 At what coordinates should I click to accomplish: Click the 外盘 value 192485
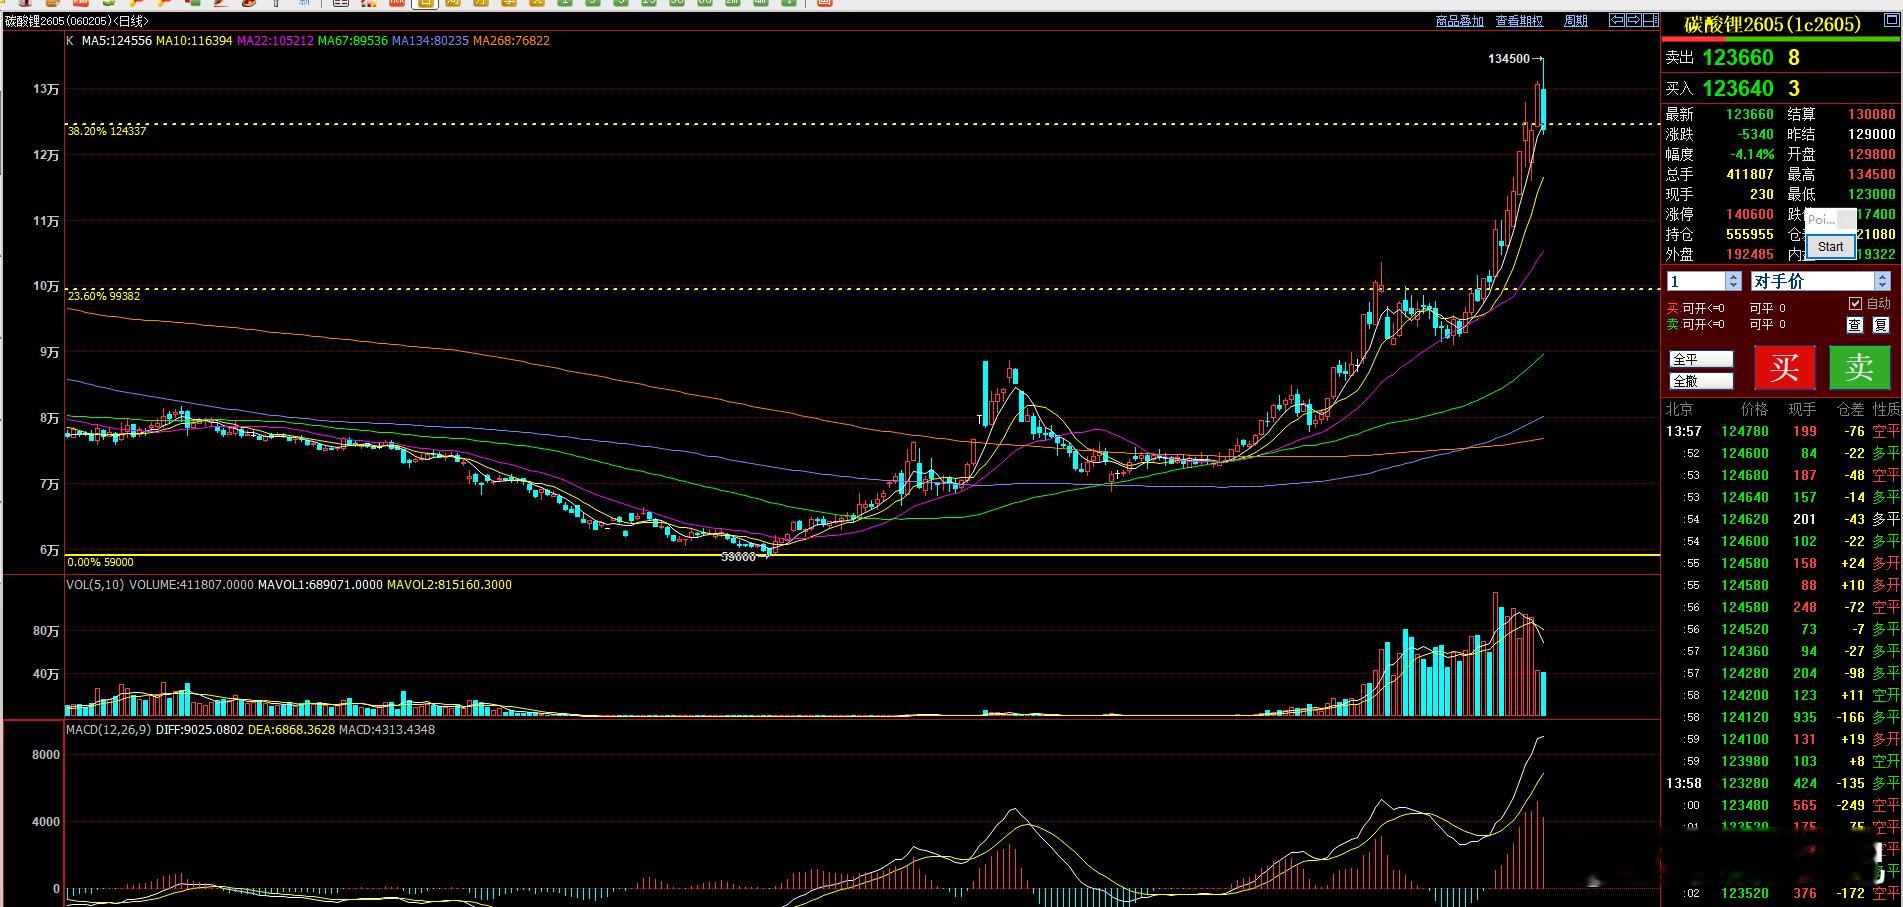[1750, 255]
